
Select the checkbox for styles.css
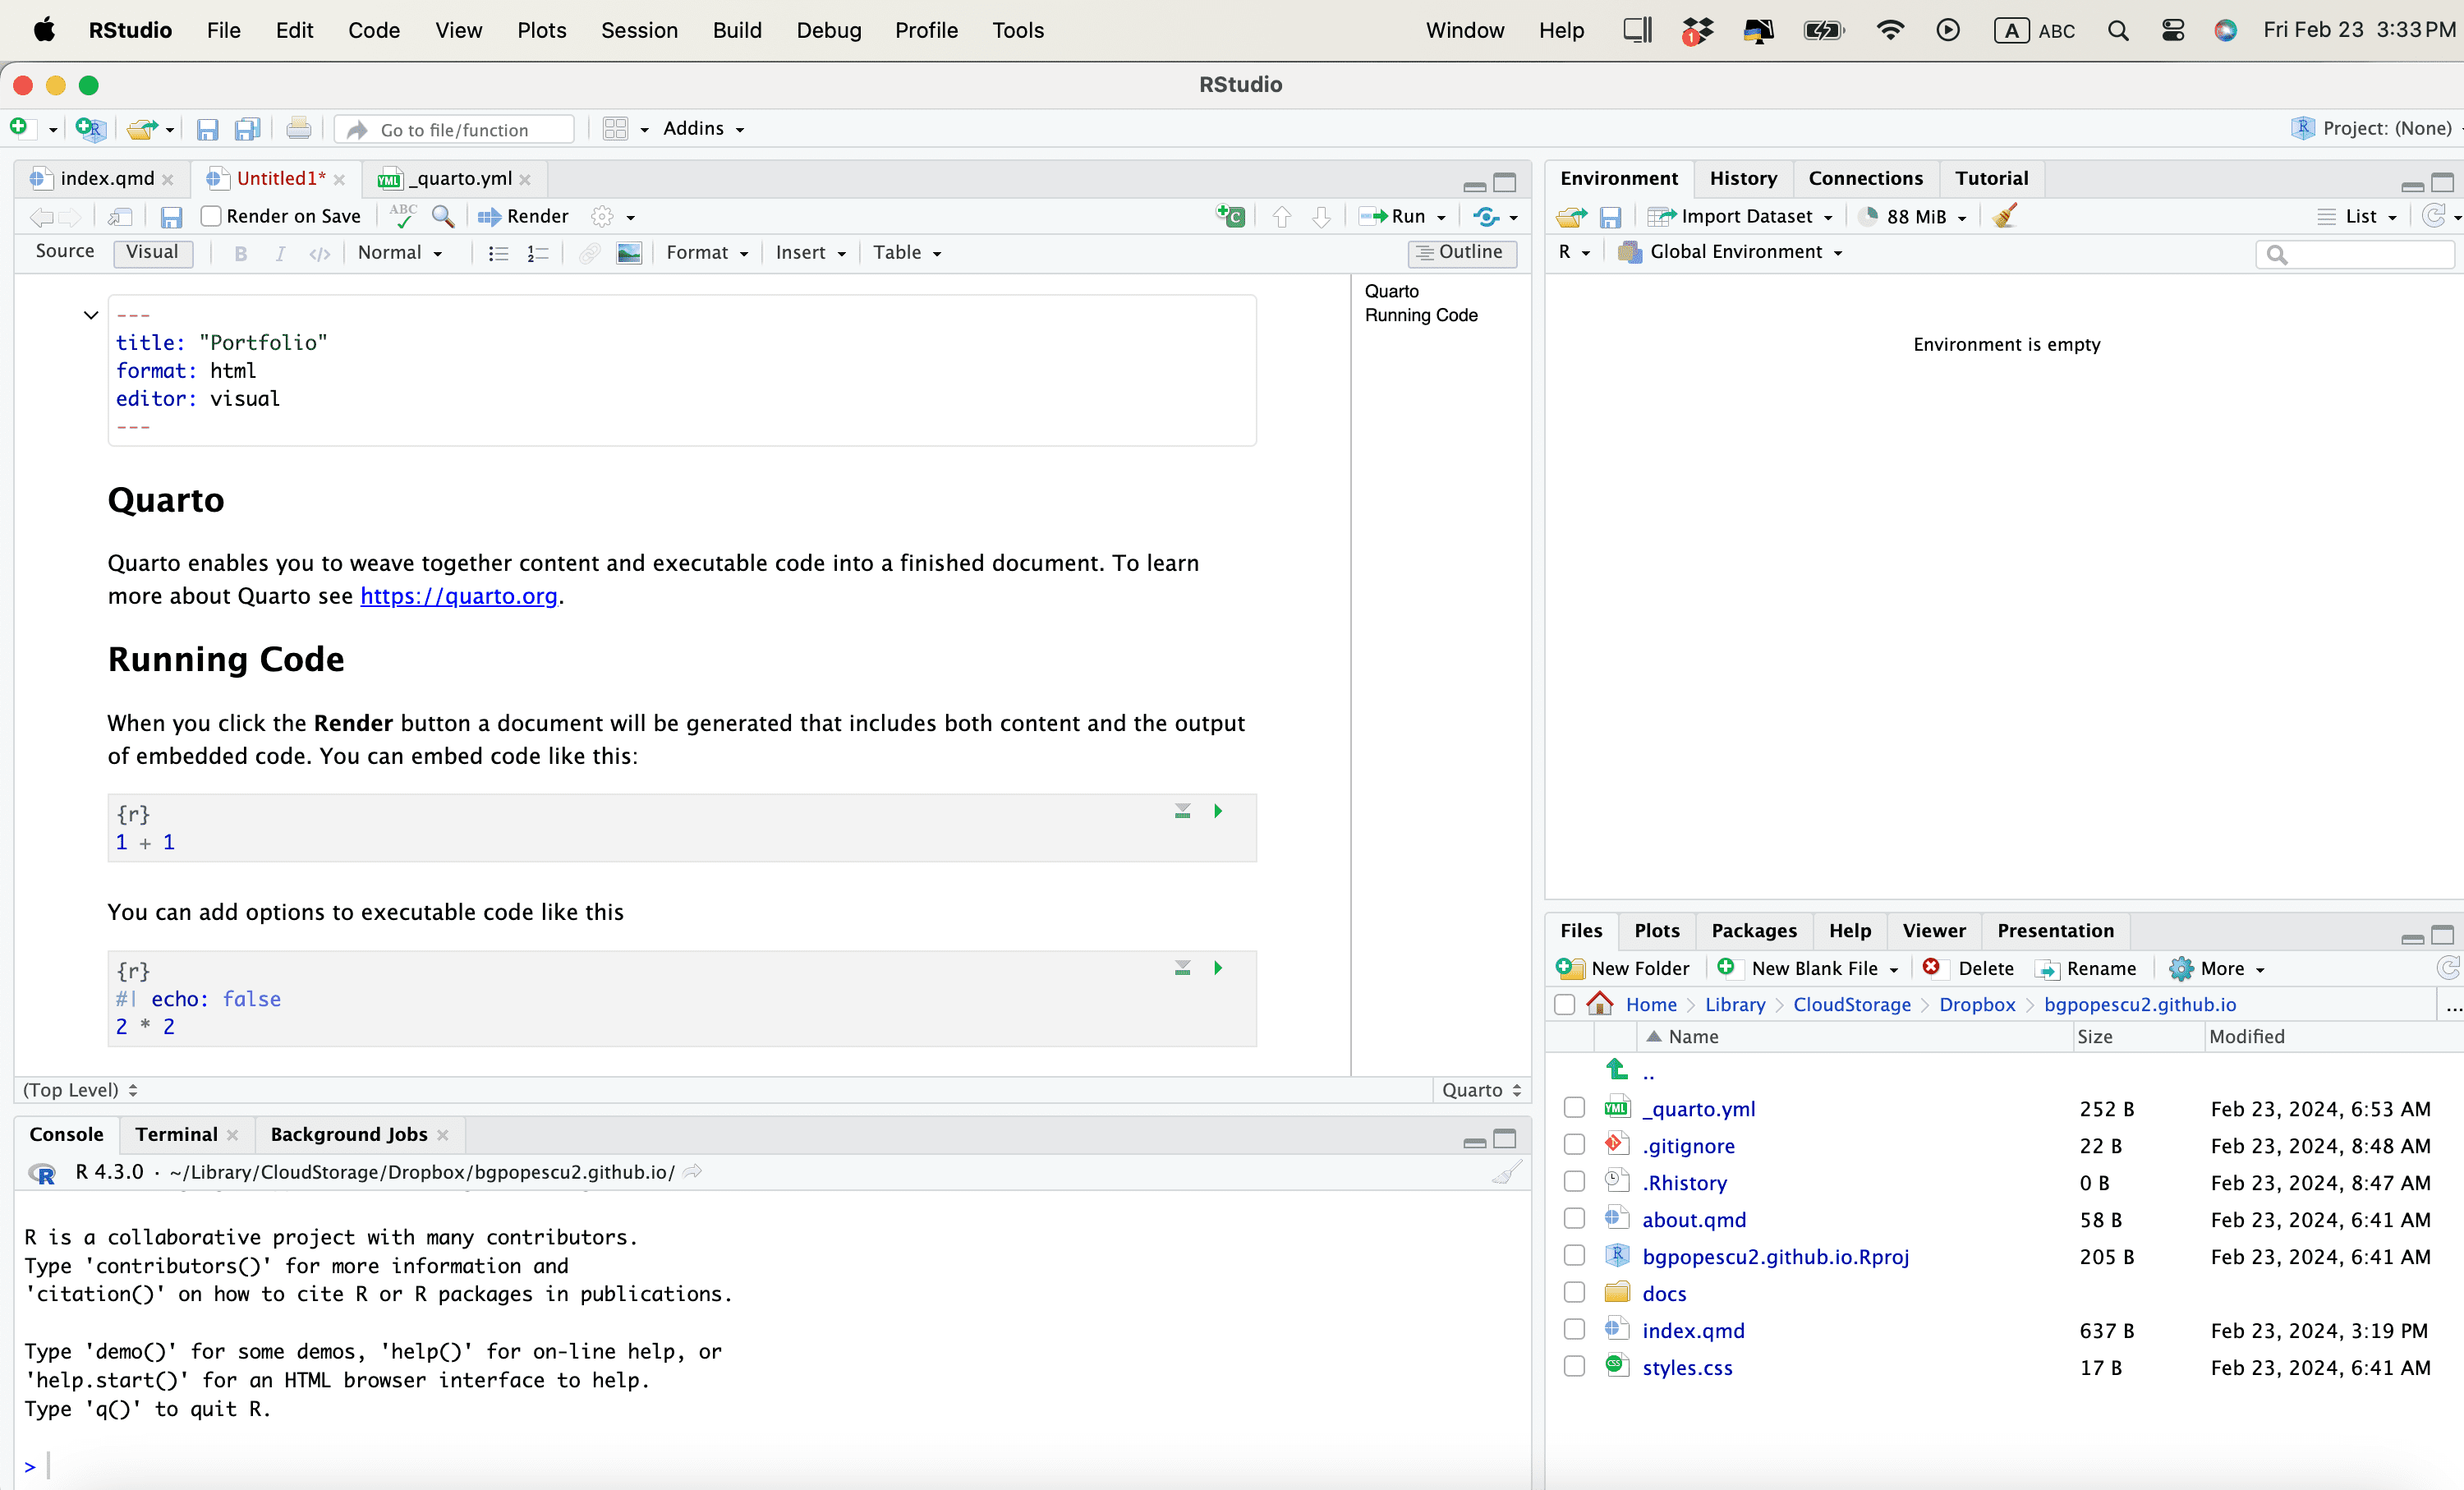tap(1574, 1367)
